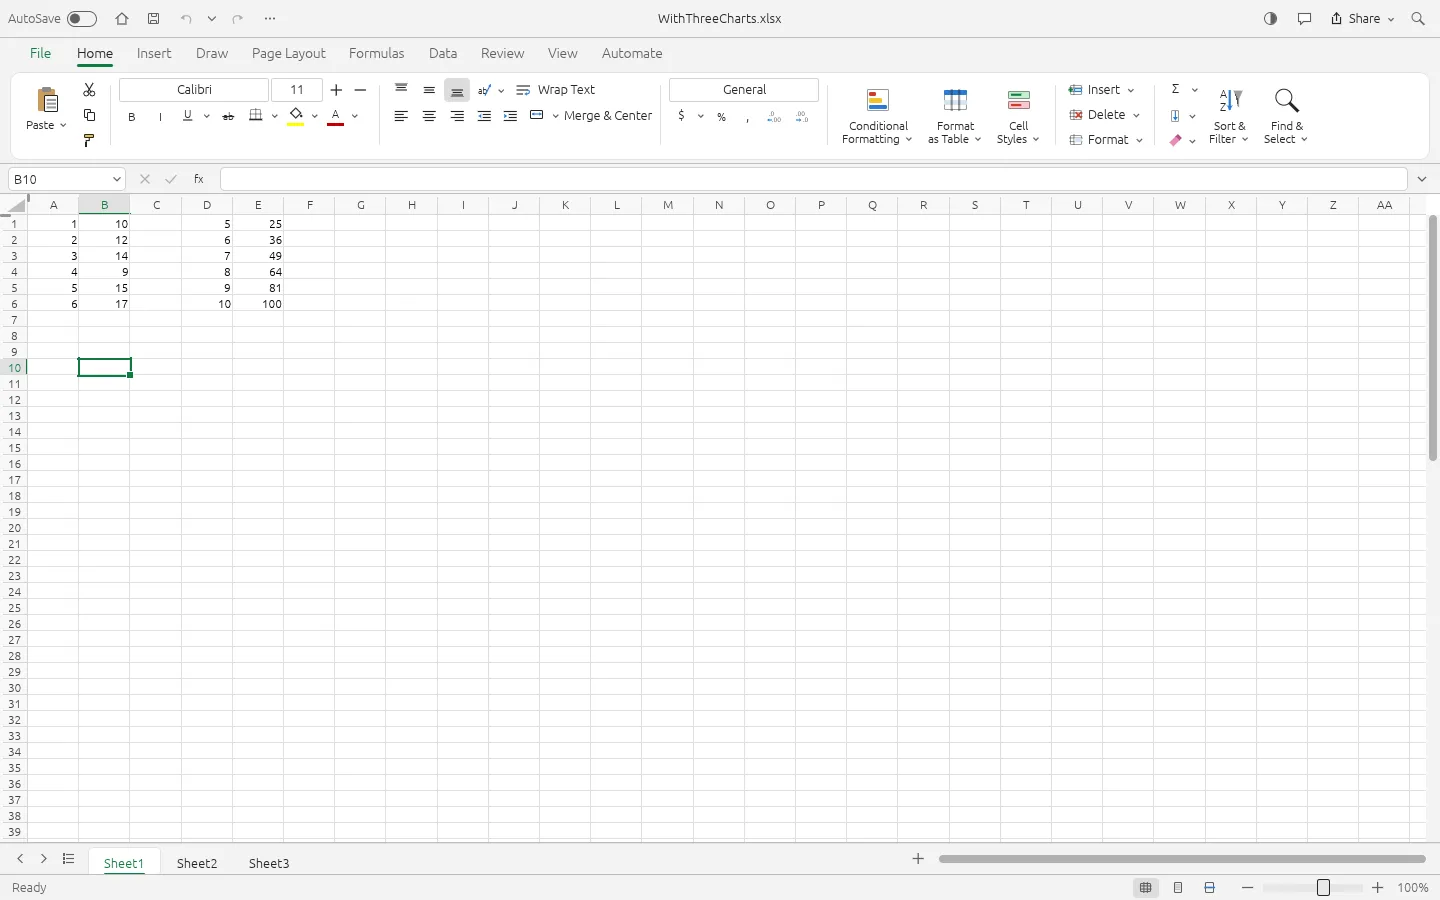
Task: Click the Share button
Action: [1362, 19]
